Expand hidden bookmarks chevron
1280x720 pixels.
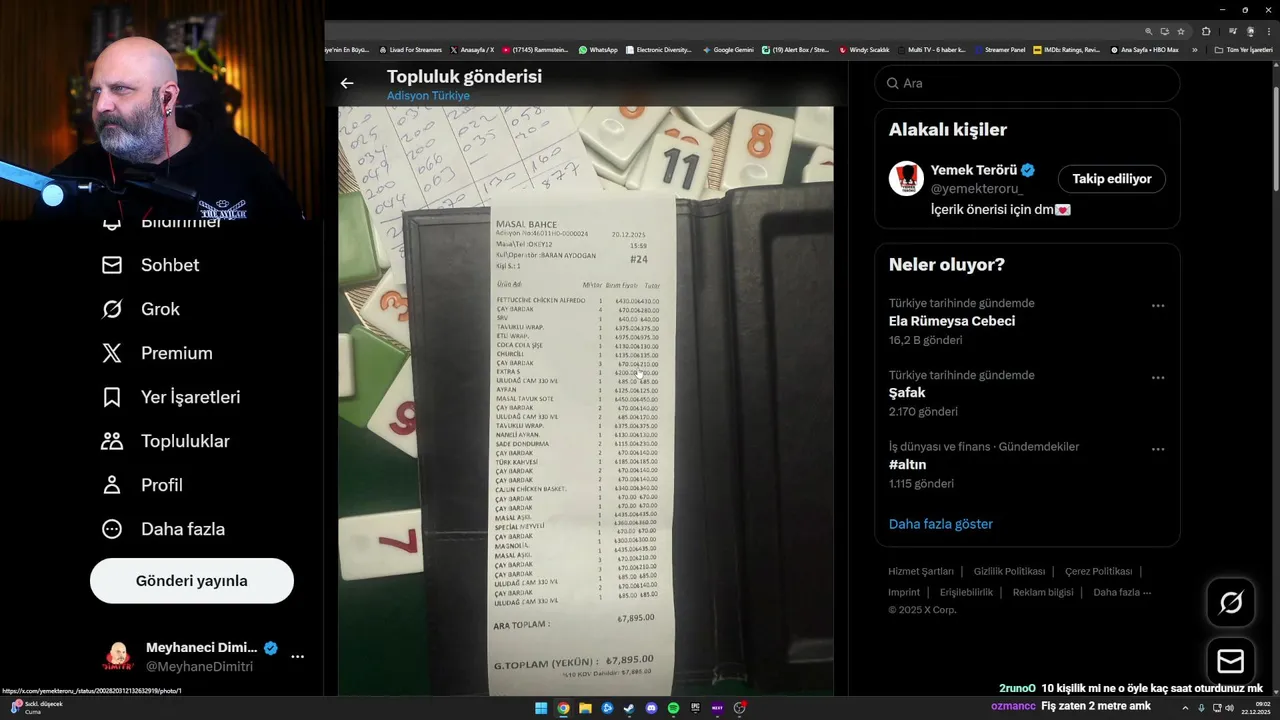pyautogui.click(x=1194, y=50)
